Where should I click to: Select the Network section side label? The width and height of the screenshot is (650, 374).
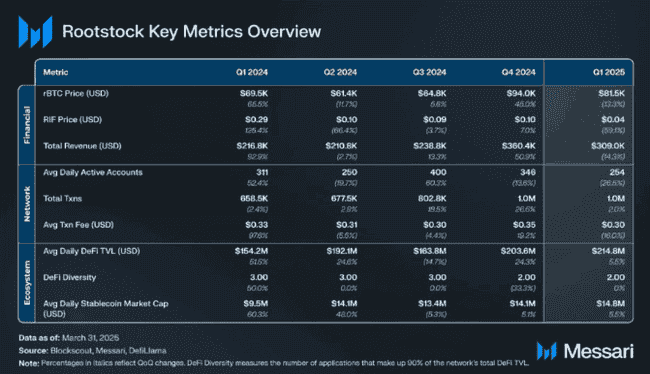coord(27,204)
